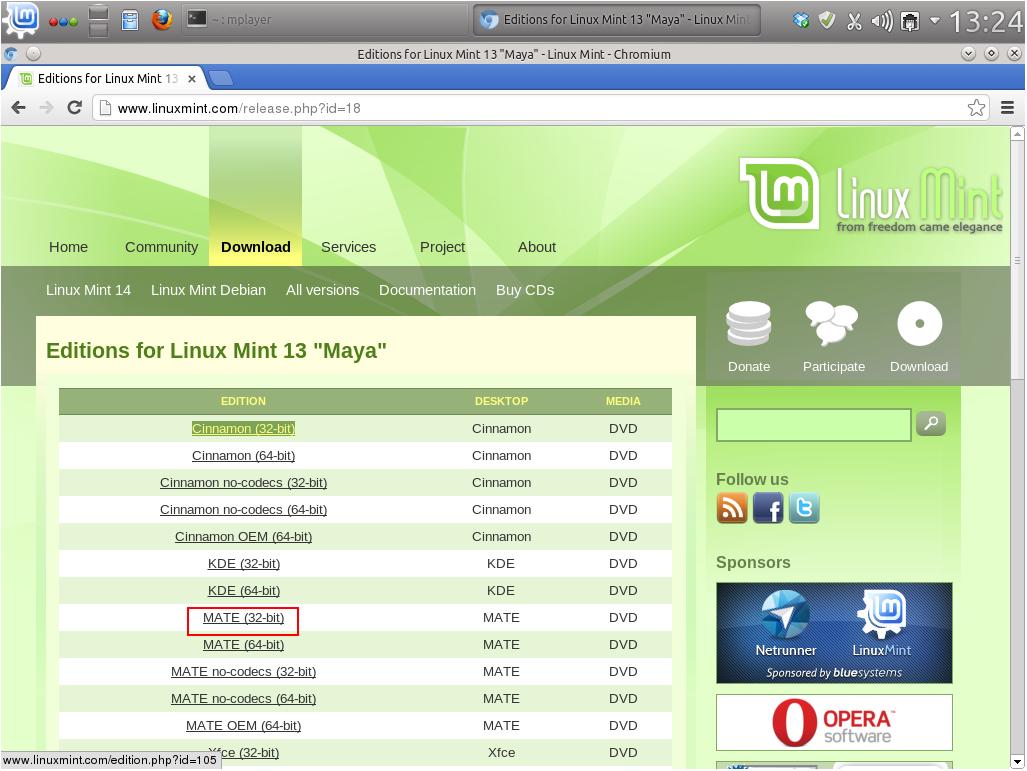1027x771 pixels.
Task: Bookmark this page with the star icon
Action: pos(976,107)
